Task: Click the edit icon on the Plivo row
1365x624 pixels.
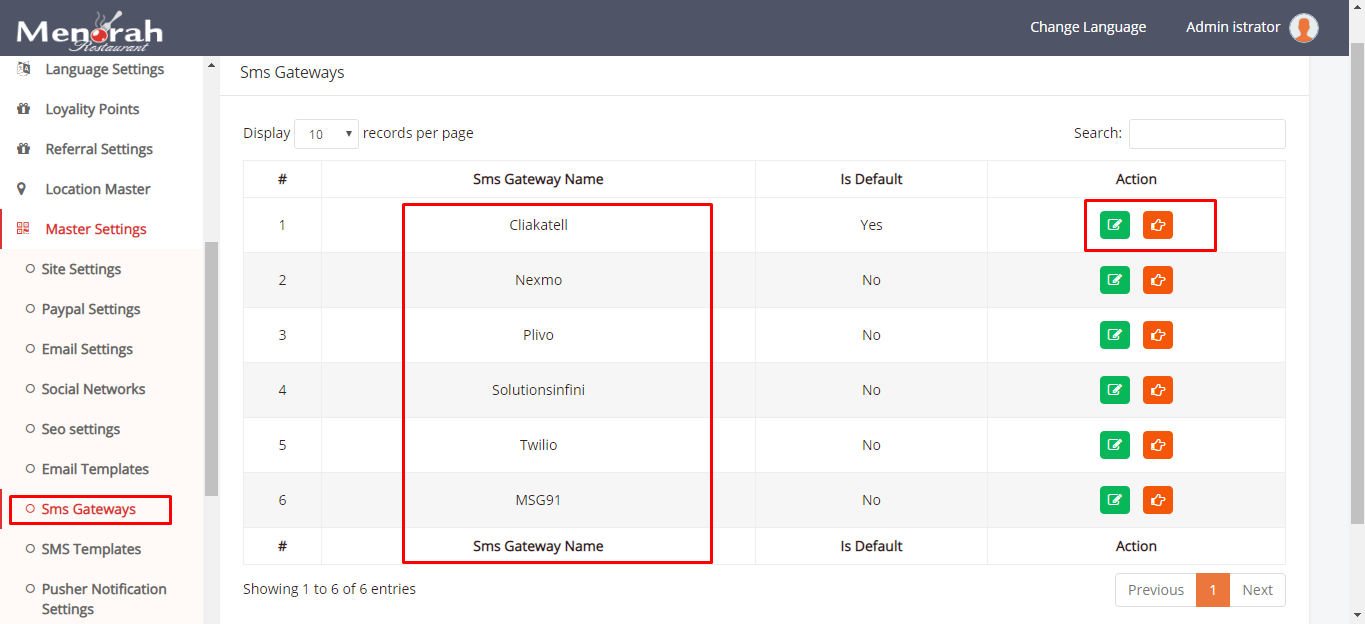Action: click(1114, 335)
